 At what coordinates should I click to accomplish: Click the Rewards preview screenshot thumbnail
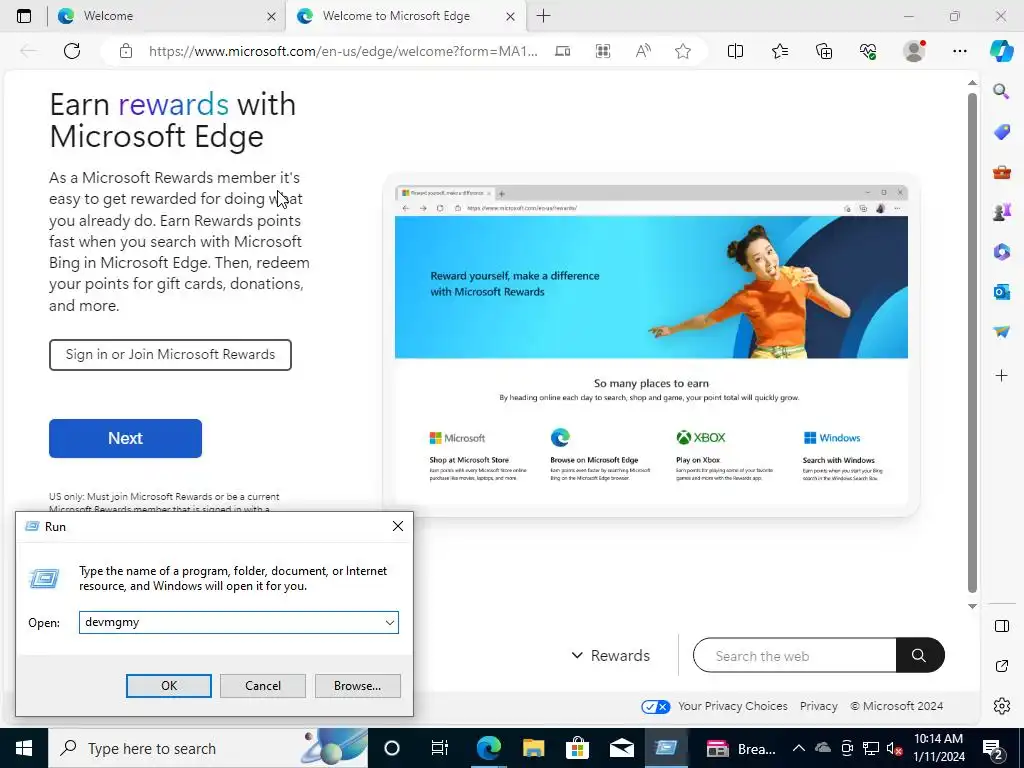pos(651,344)
